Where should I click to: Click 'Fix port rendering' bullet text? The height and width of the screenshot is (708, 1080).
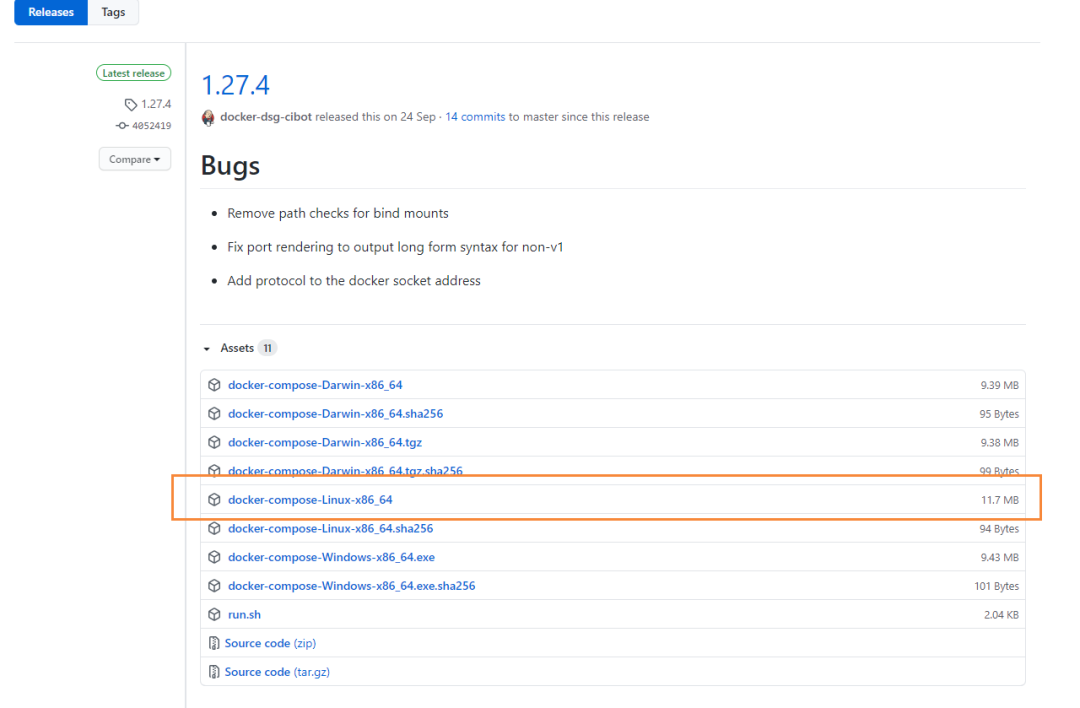[x=395, y=247]
